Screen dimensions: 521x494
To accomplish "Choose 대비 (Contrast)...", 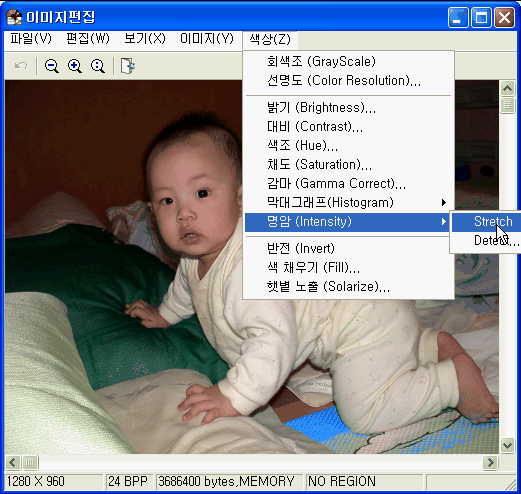I will (x=349, y=127).
